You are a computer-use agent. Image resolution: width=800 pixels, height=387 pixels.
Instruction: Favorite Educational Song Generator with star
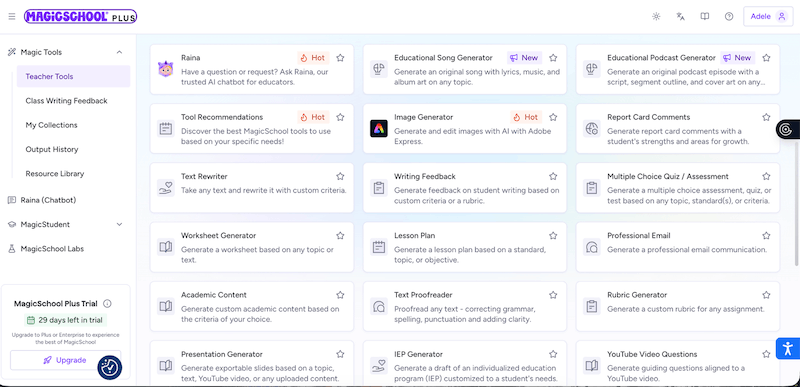(x=553, y=58)
